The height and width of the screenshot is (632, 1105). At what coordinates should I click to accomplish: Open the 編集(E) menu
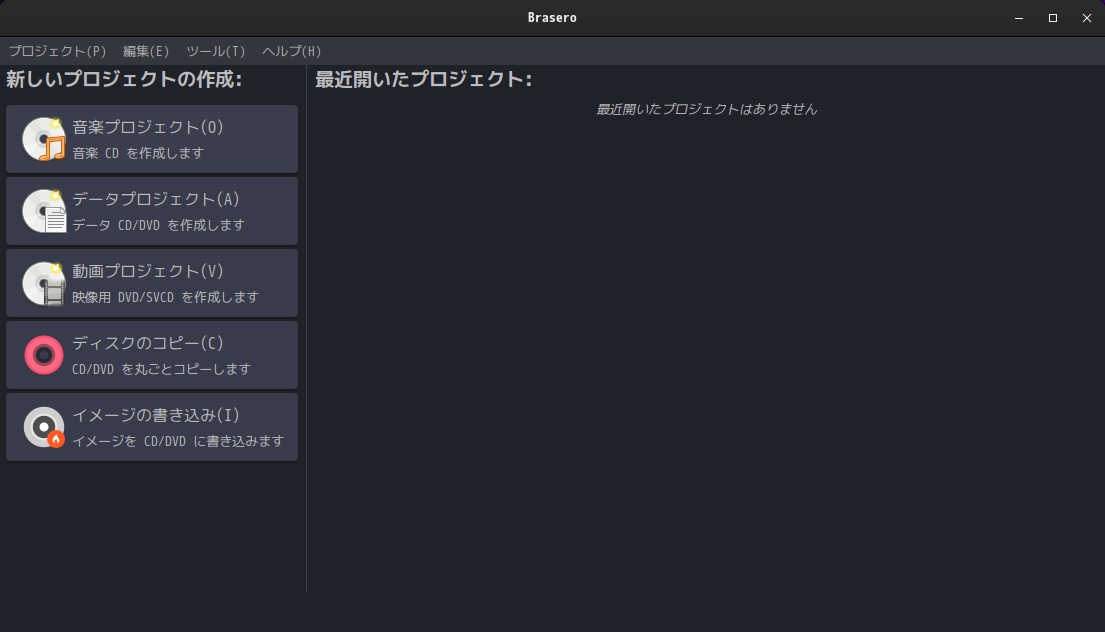(x=146, y=51)
